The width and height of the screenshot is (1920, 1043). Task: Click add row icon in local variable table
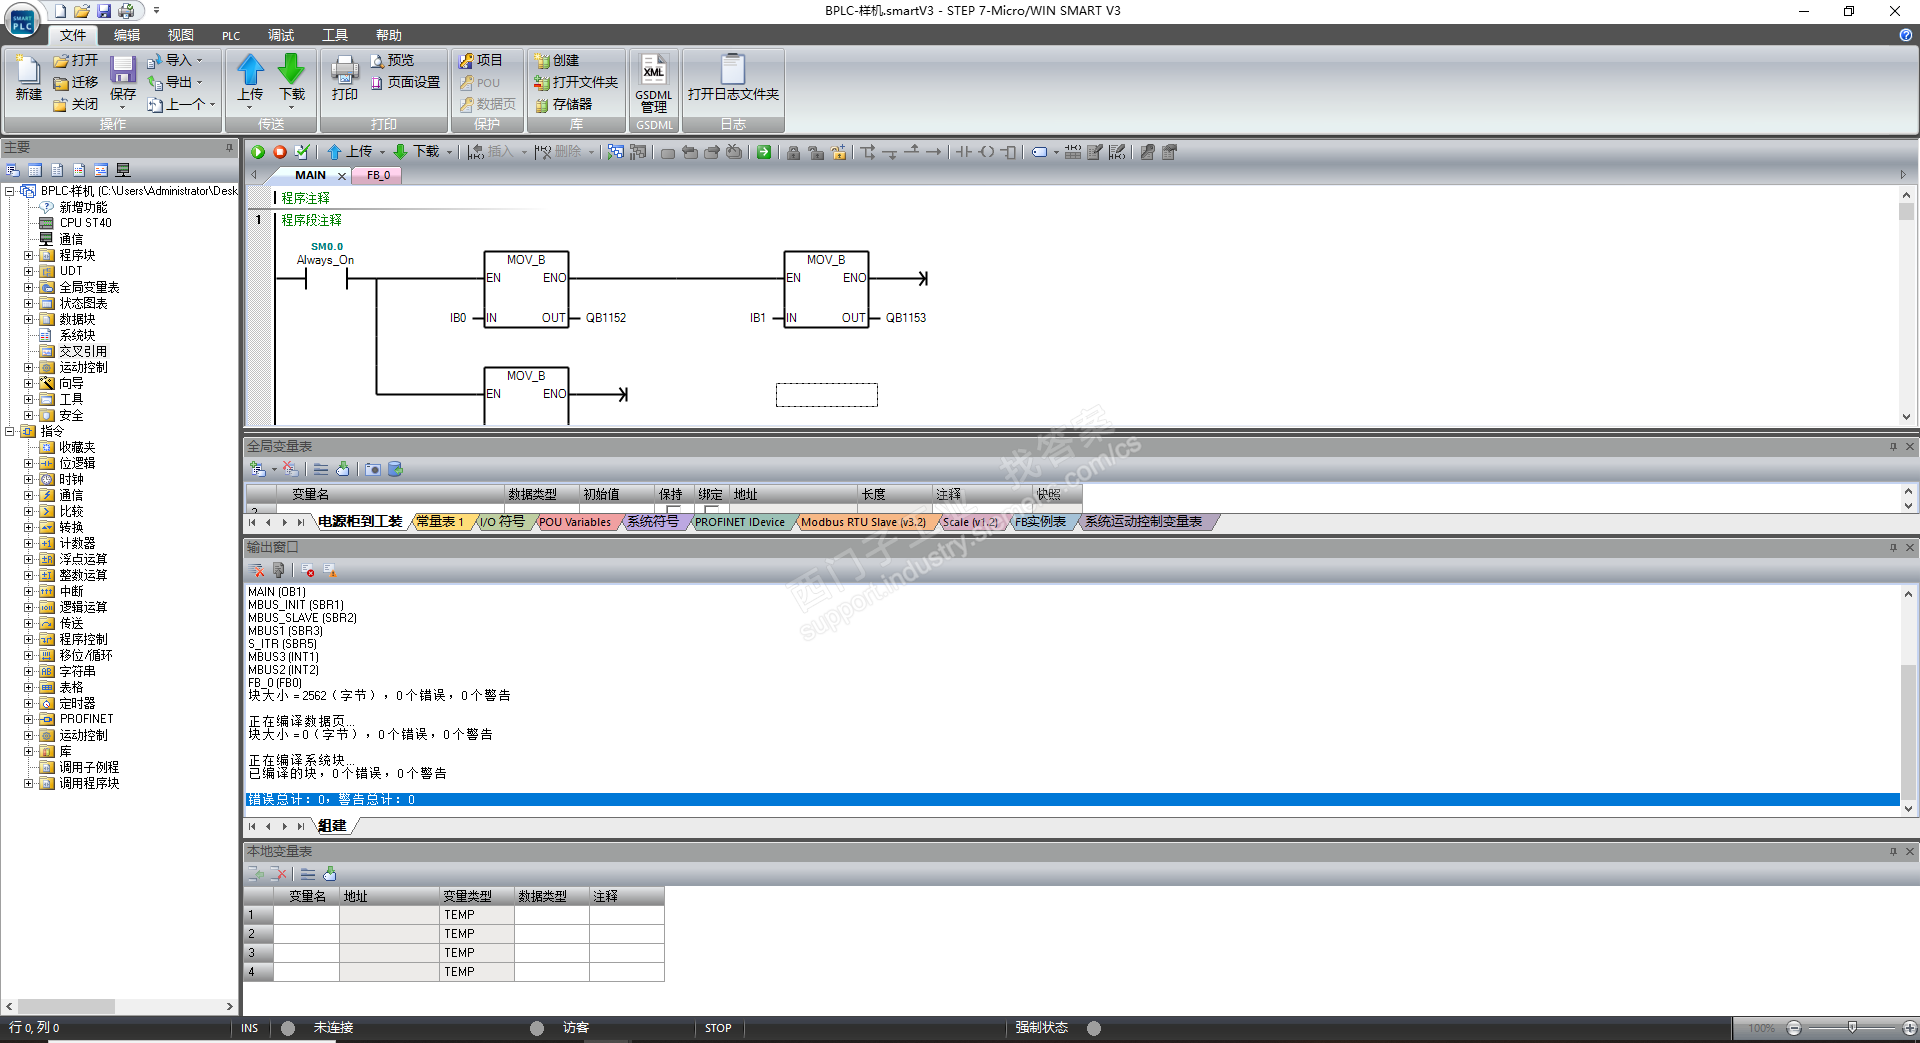click(x=257, y=874)
